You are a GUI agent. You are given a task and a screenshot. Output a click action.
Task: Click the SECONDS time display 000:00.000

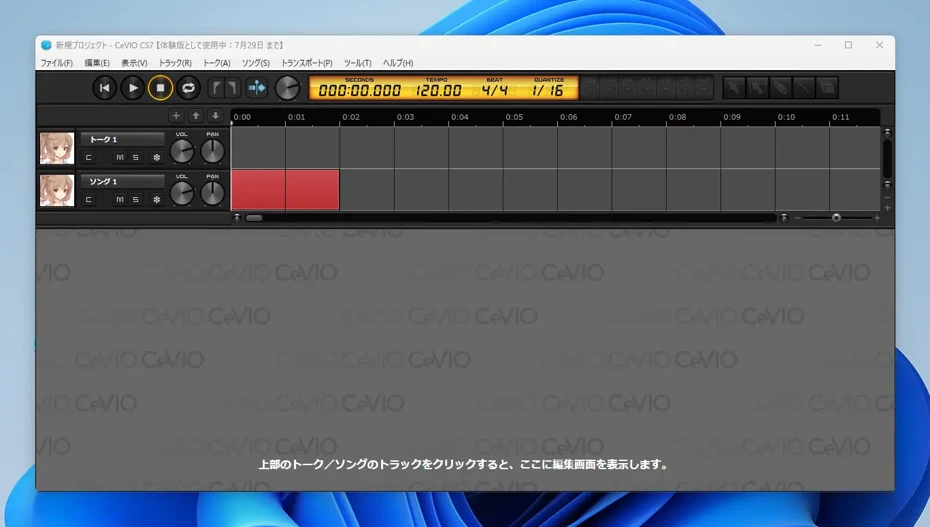coord(359,90)
